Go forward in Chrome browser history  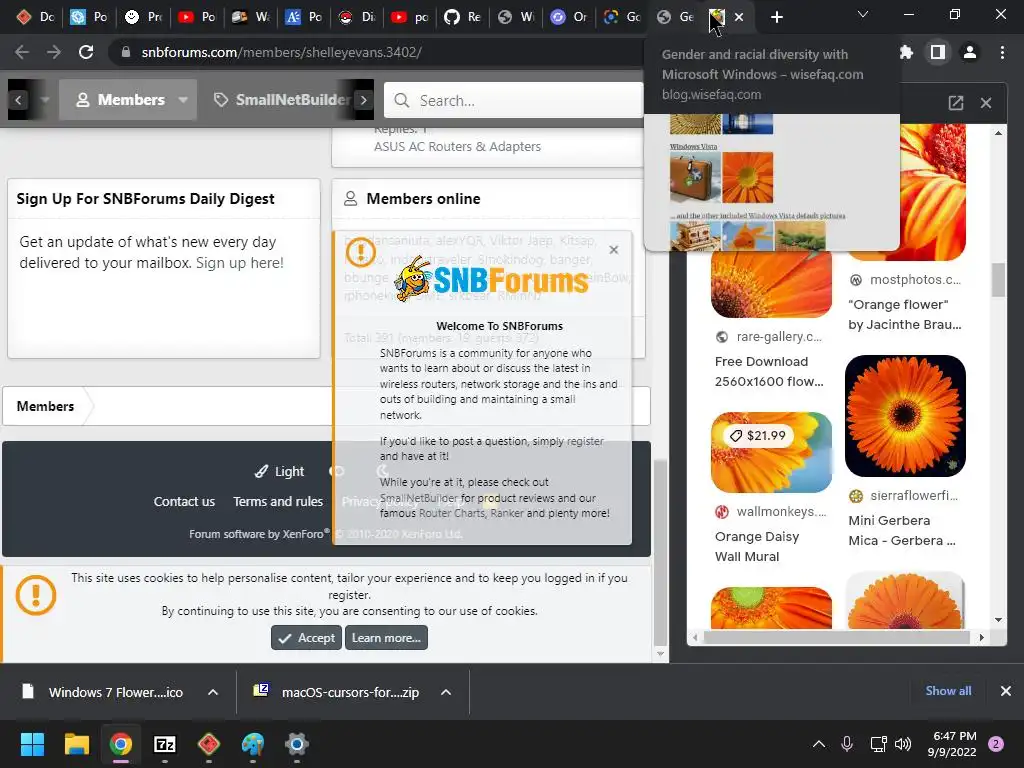[x=54, y=52]
